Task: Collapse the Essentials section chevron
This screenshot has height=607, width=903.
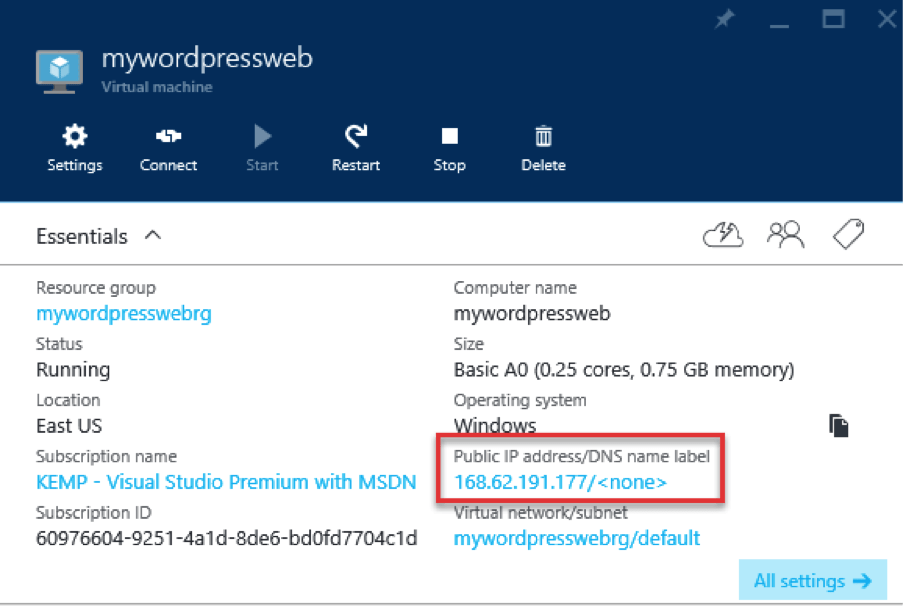Action: (x=153, y=236)
